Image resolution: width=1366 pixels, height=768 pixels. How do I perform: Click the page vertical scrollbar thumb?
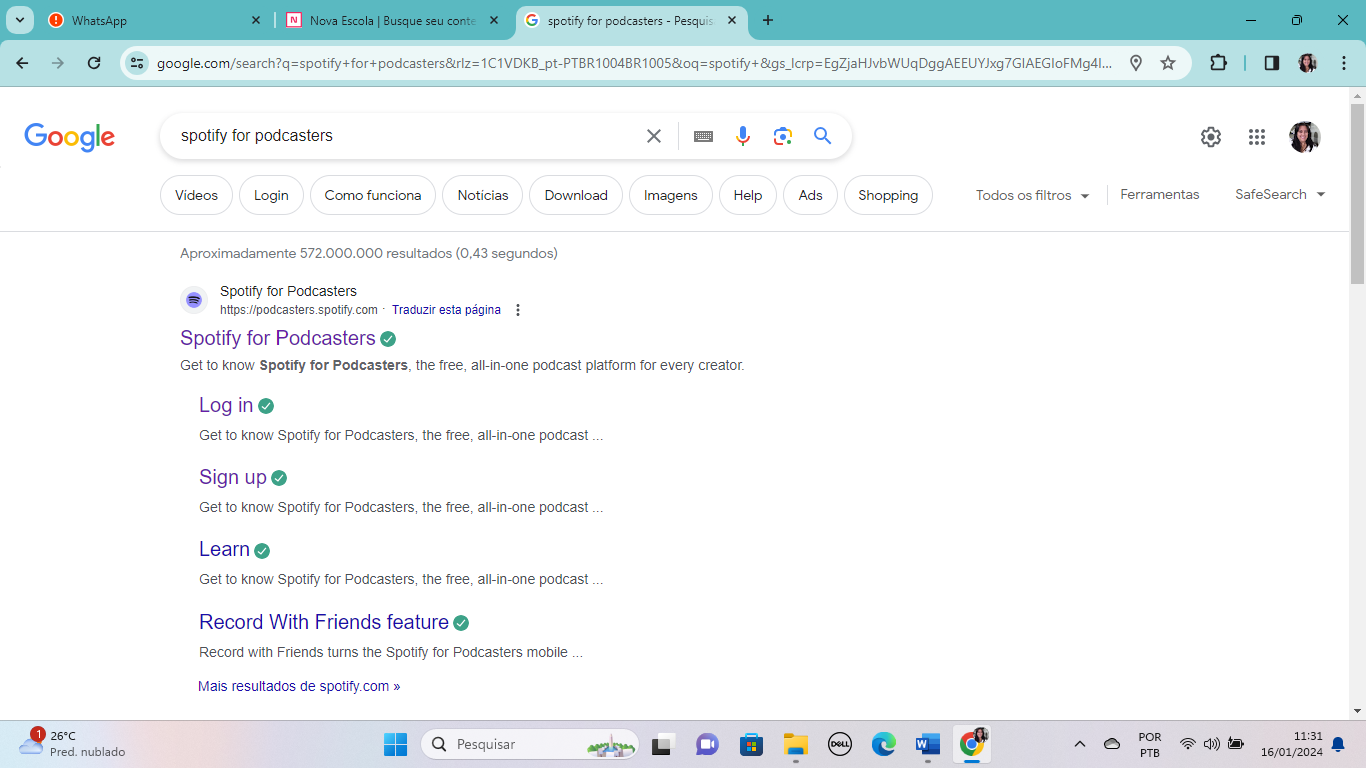coord(1357,193)
